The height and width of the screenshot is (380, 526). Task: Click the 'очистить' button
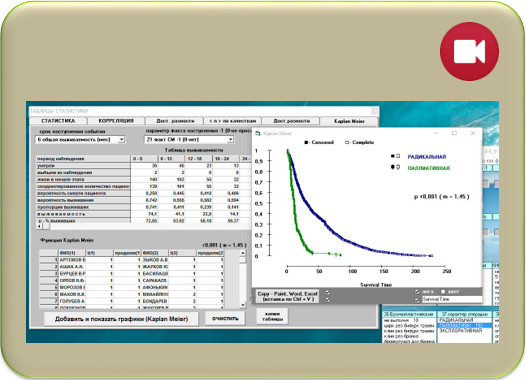(225, 318)
